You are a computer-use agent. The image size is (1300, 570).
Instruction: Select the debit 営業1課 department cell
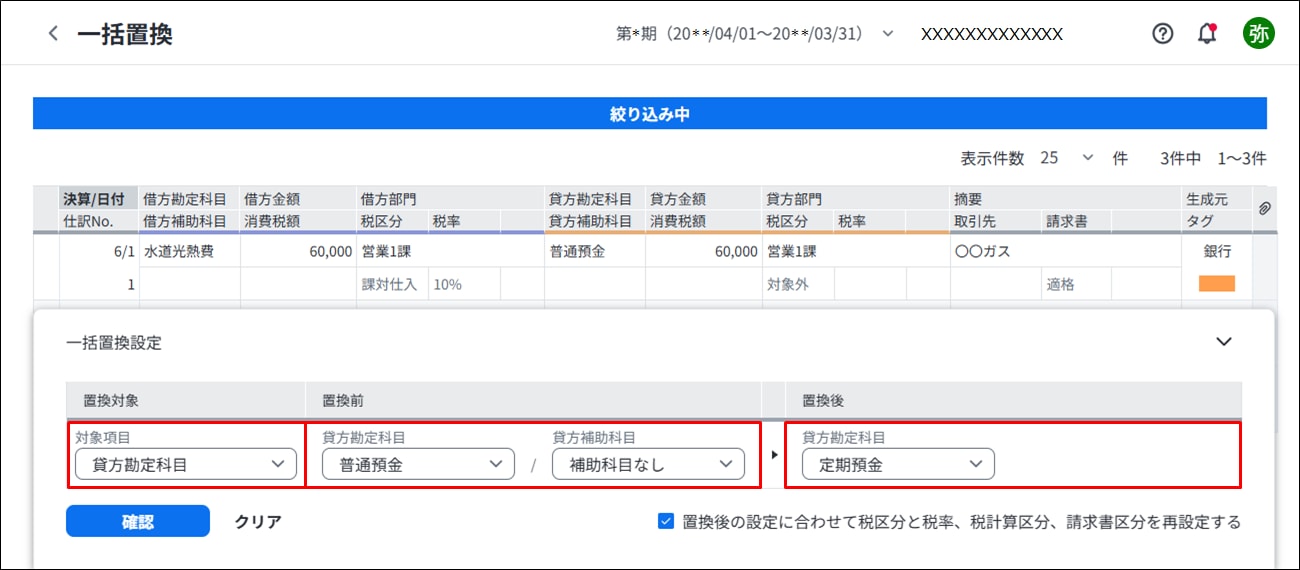[449, 251]
